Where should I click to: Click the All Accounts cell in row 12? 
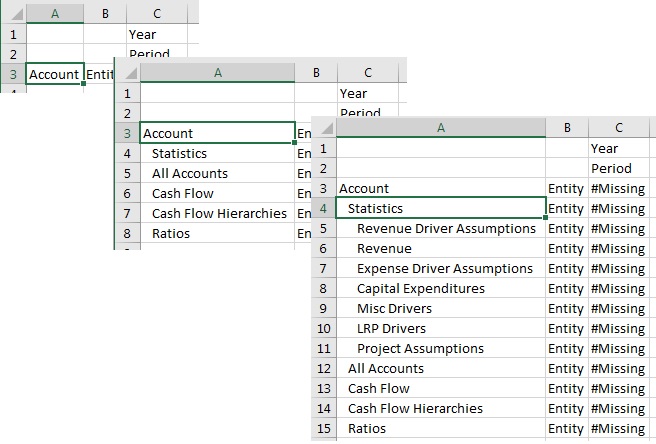(x=386, y=368)
